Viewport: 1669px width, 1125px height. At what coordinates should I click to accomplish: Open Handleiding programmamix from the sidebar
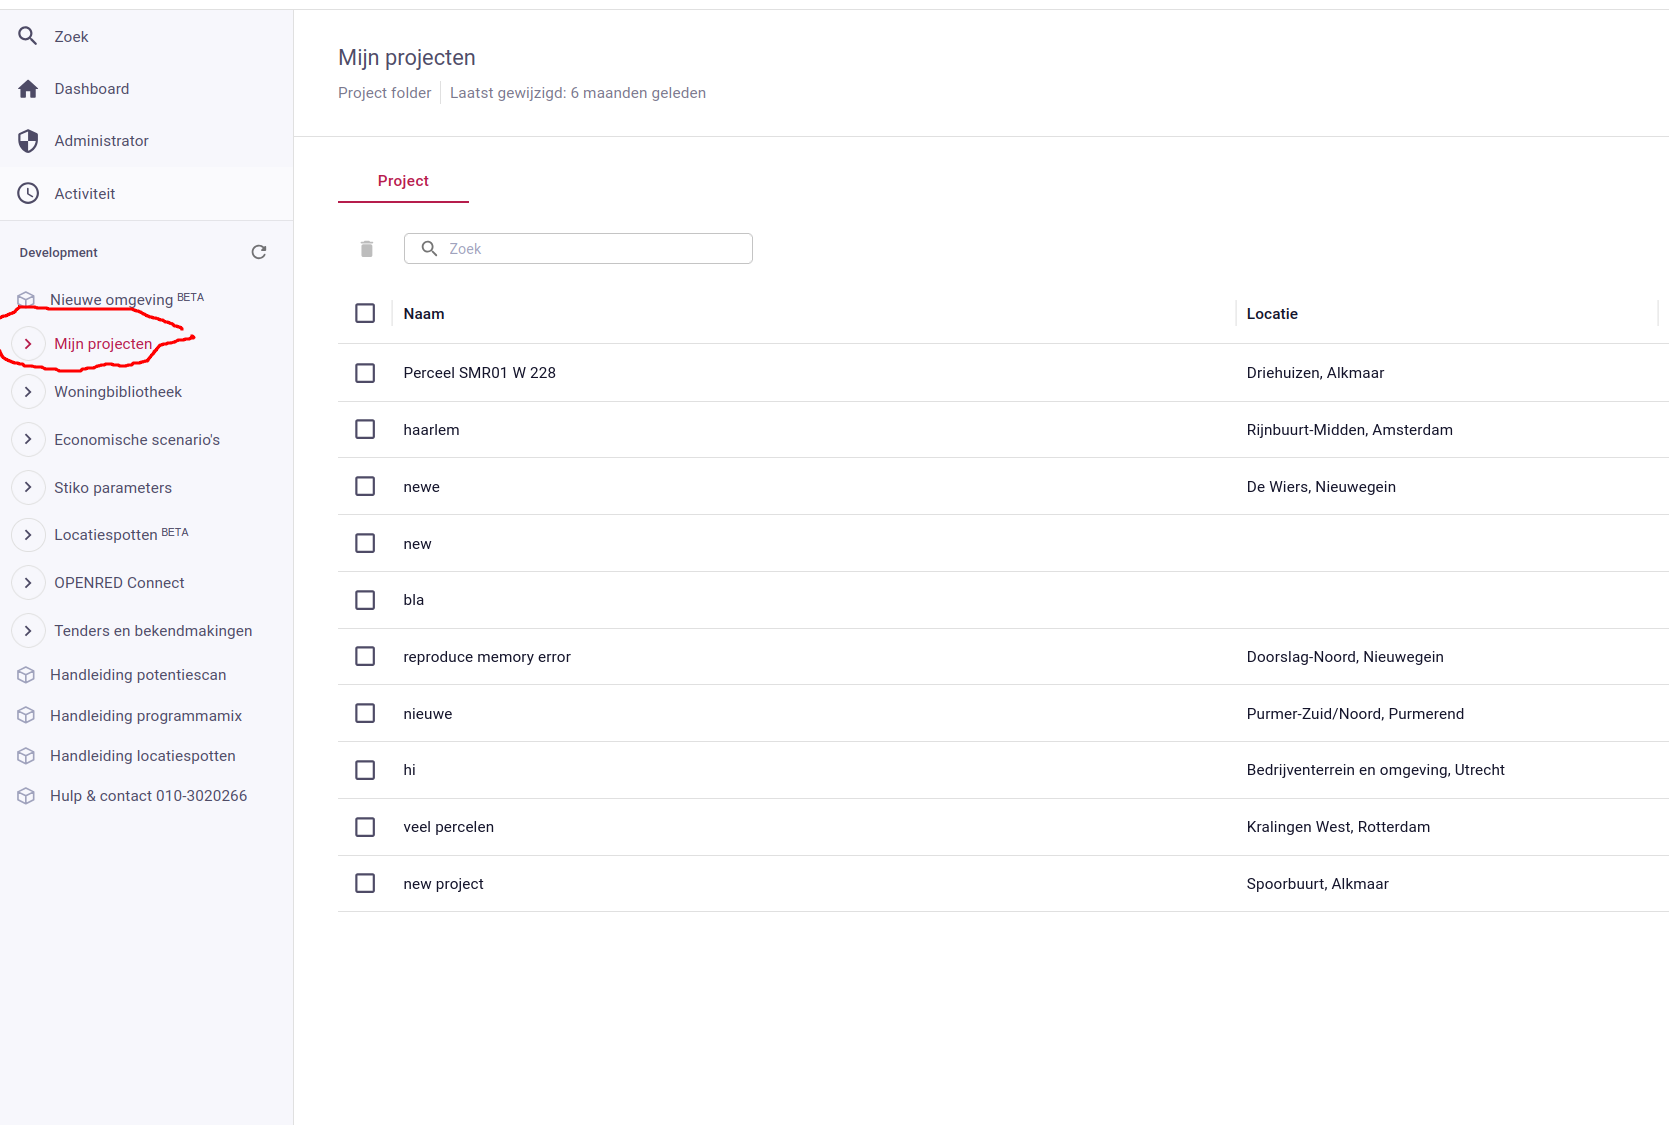pos(146,716)
